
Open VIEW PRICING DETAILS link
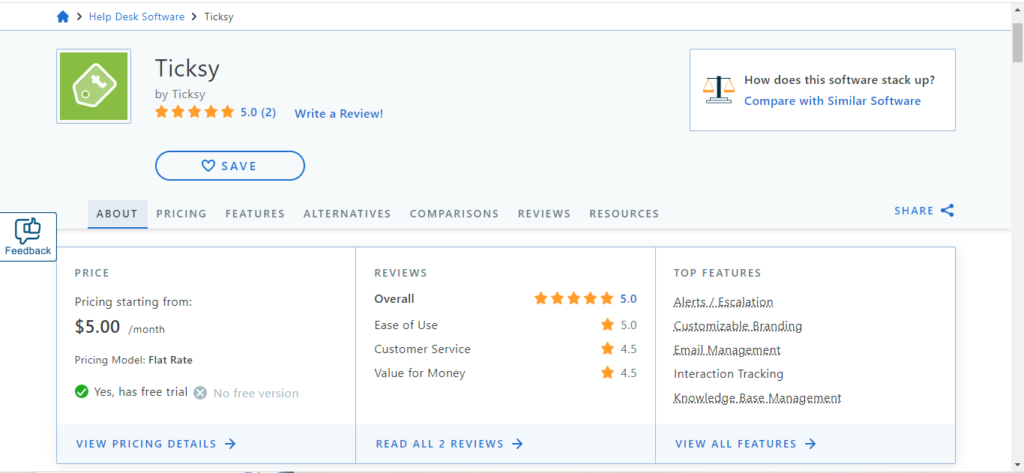point(156,444)
